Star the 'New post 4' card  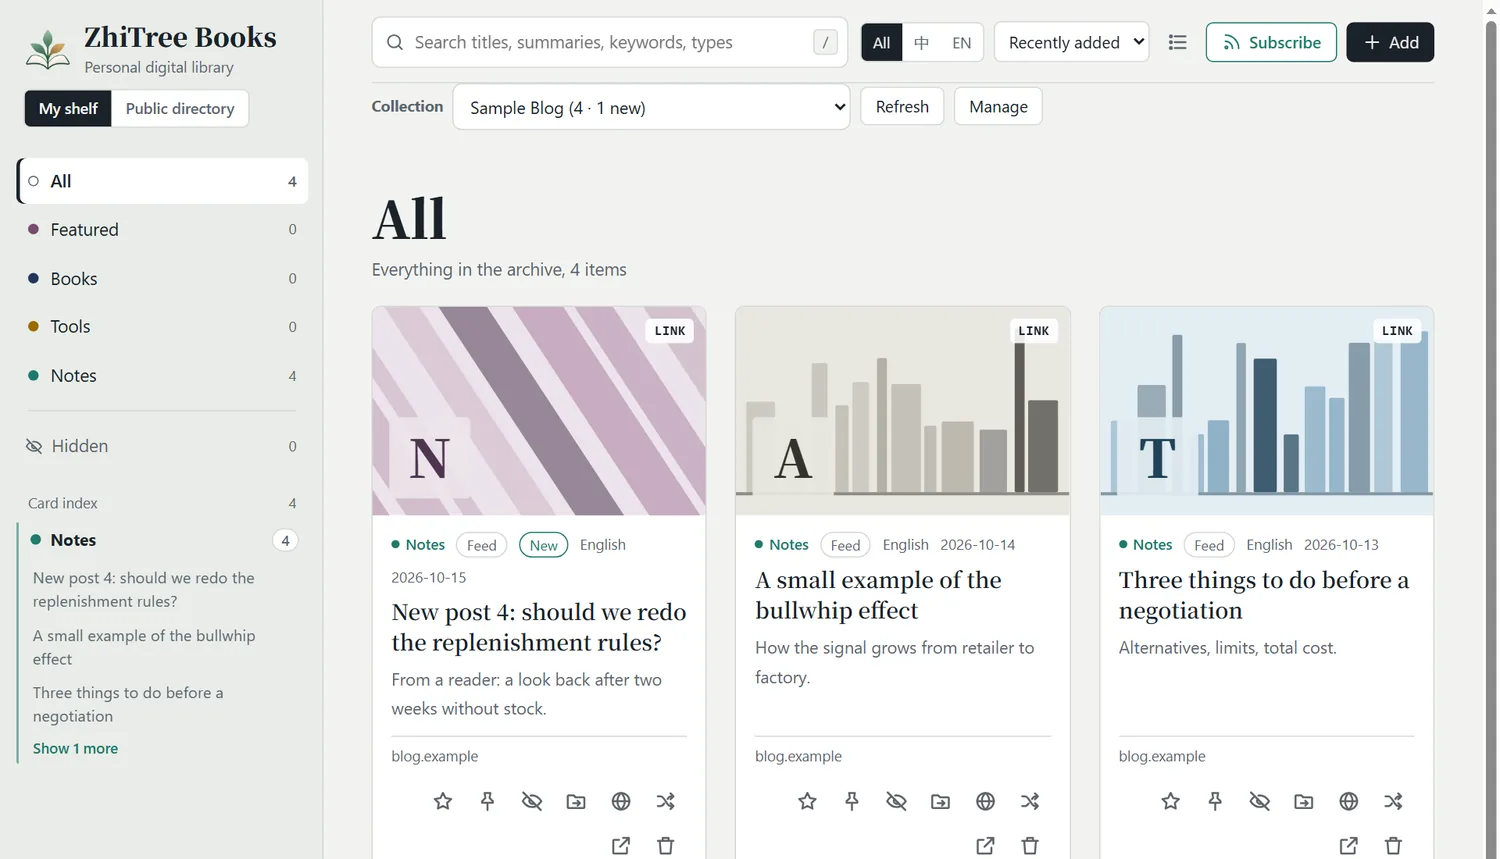tap(443, 801)
